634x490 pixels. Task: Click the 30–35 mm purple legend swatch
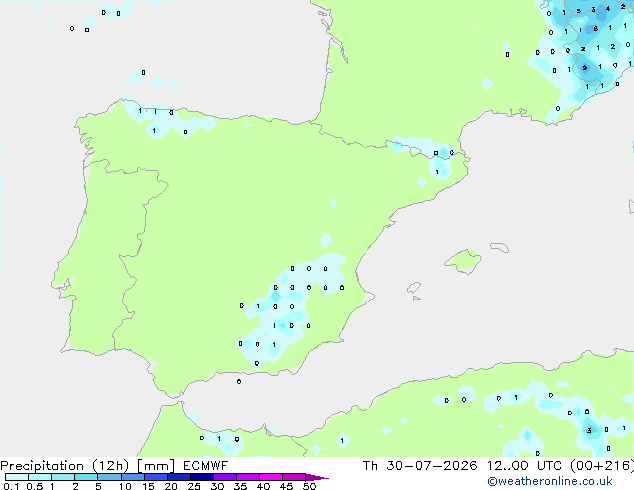225,477
